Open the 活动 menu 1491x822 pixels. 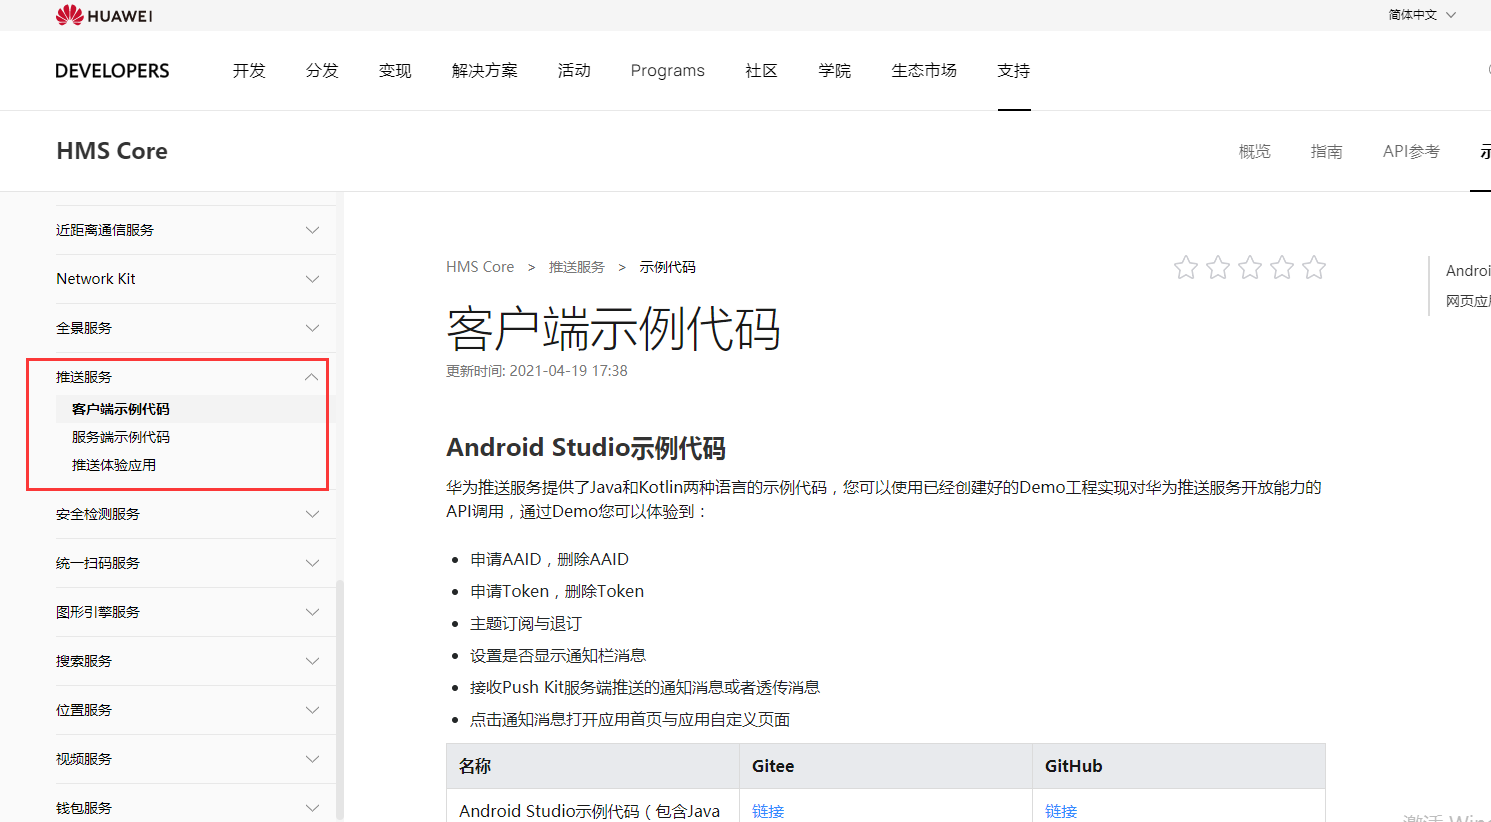point(574,71)
